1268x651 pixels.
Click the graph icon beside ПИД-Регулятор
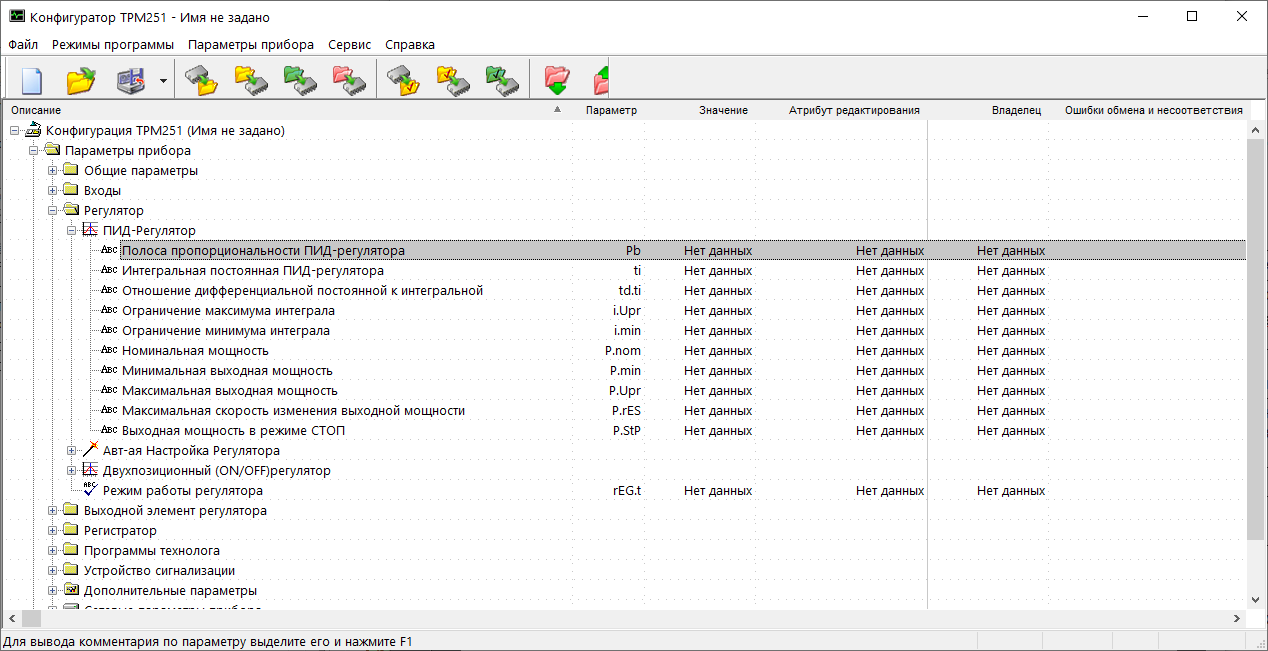[x=89, y=231]
